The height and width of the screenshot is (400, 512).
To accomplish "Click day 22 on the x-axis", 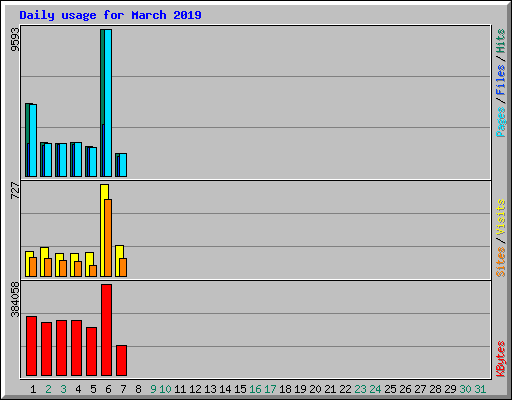I will (345, 389).
